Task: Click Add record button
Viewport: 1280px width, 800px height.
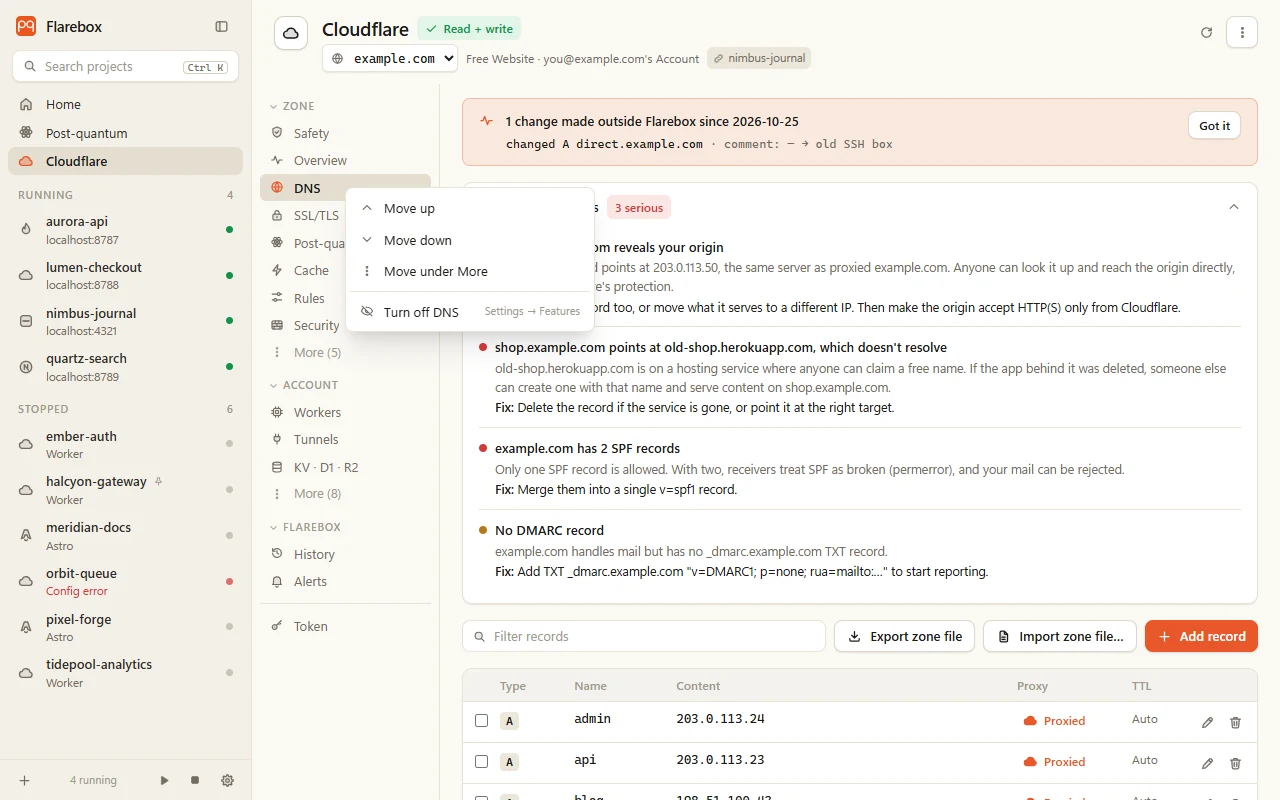Action: tap(1201, 636)
